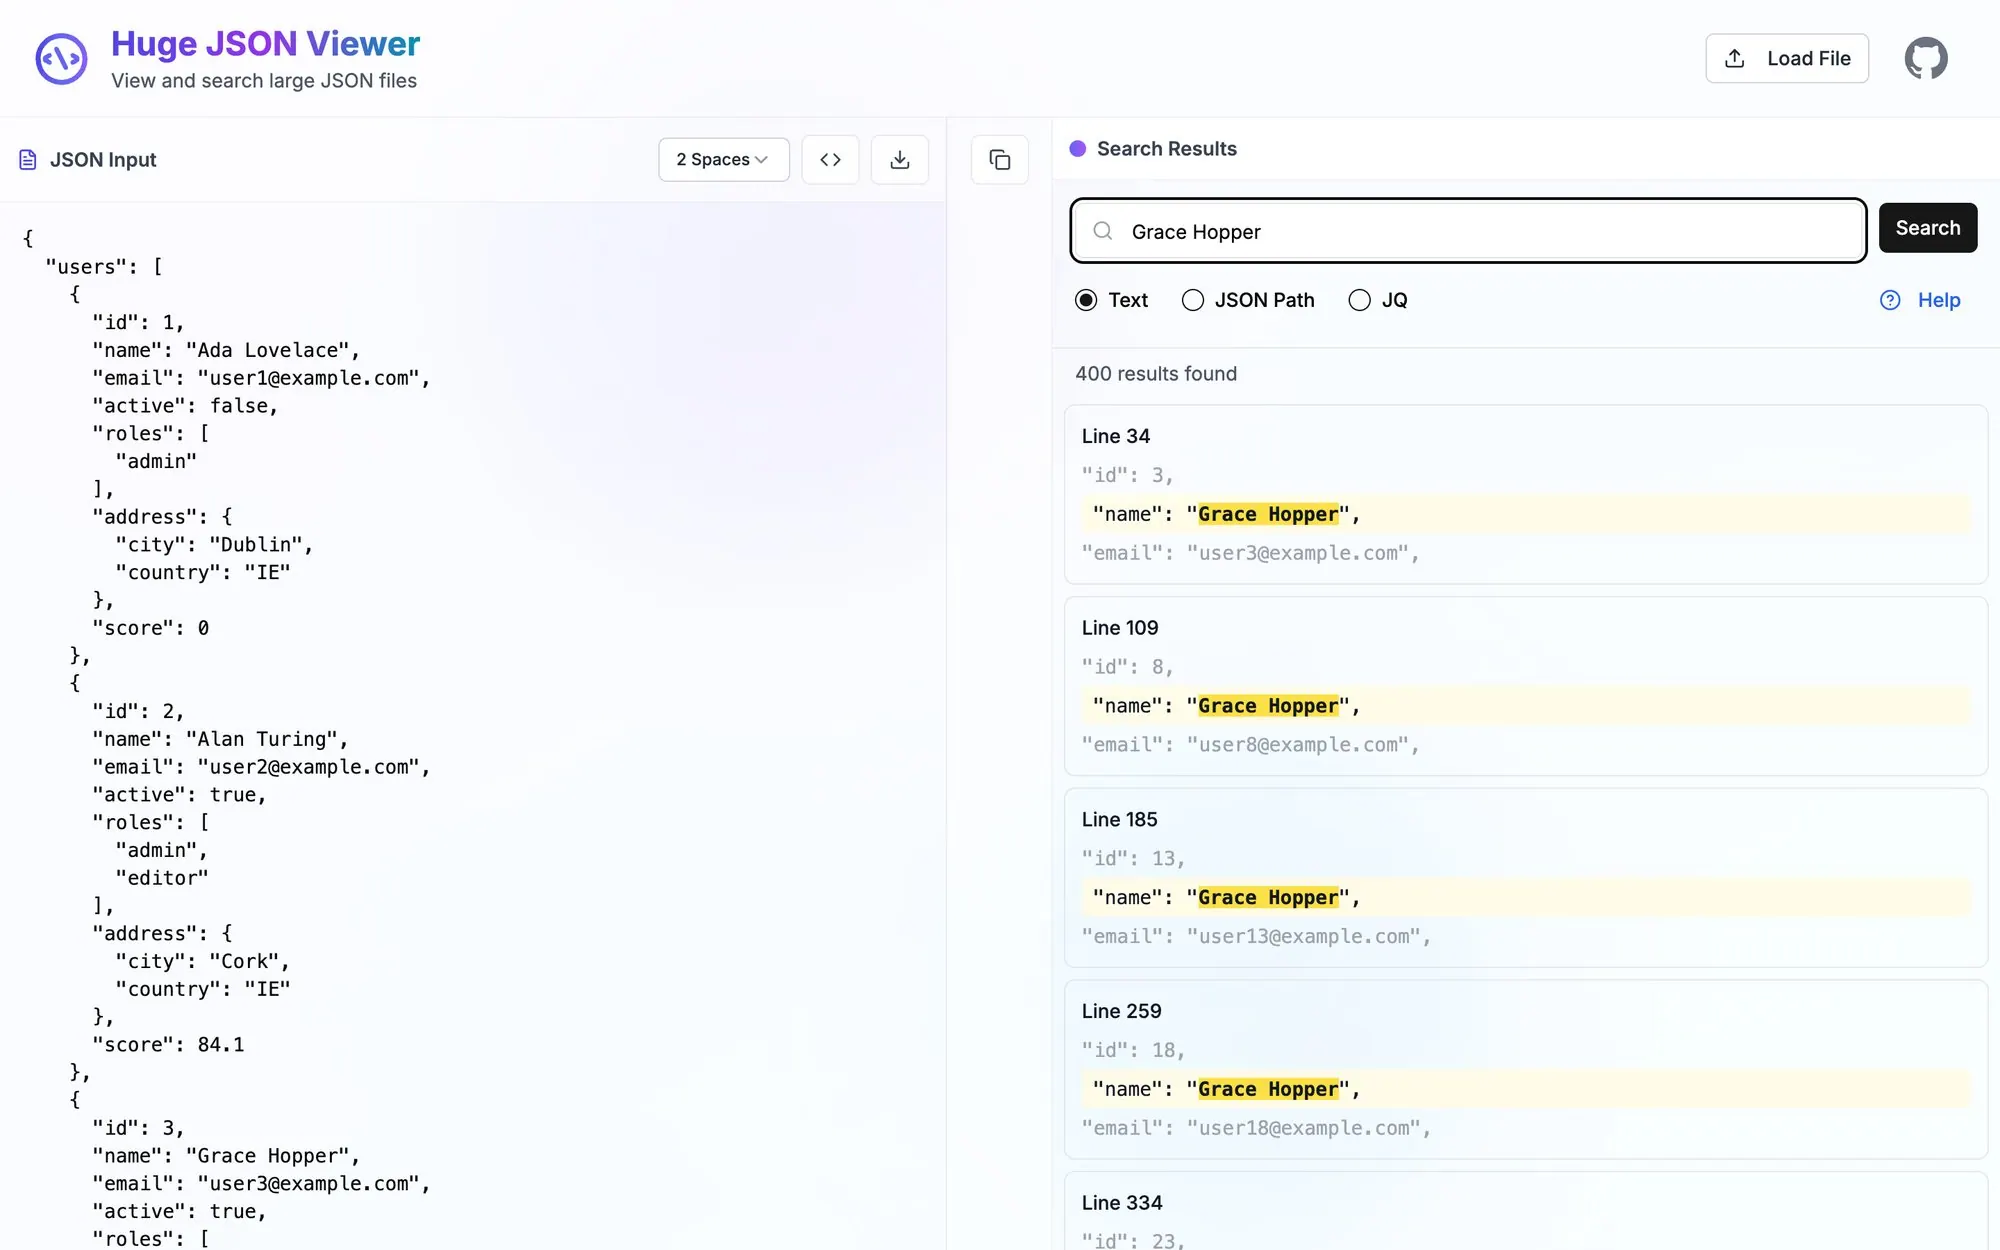This screenshot has height=1250, width=2000.
Task: Click the "active": false line
Action: click(x=185, y=406)
